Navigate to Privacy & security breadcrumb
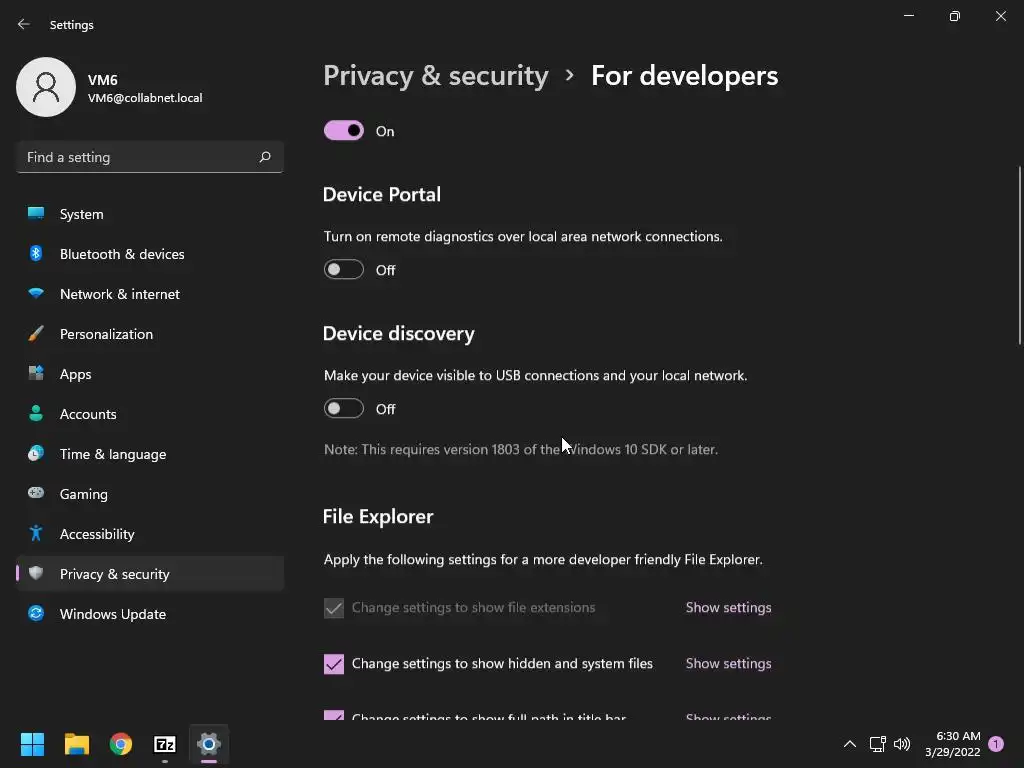This screenshot has width=1024, height=768. (436, 76)
